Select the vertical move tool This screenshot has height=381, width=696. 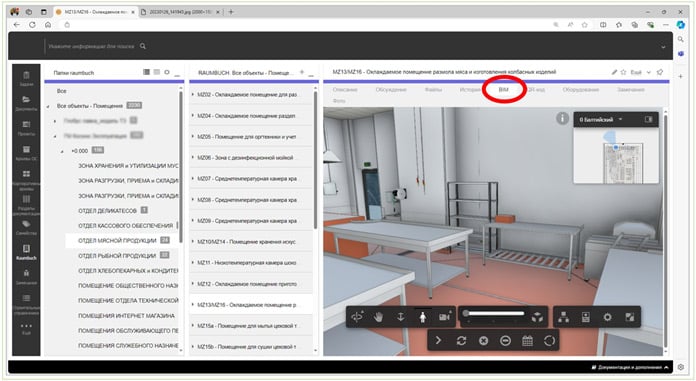(400, 317)
